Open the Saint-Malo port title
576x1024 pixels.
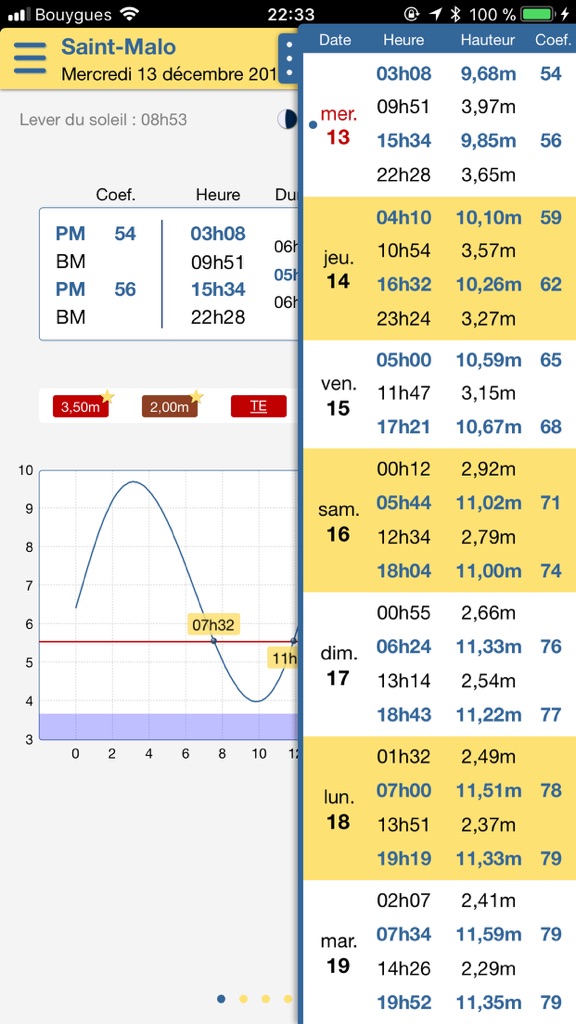[x=118, y=47]
